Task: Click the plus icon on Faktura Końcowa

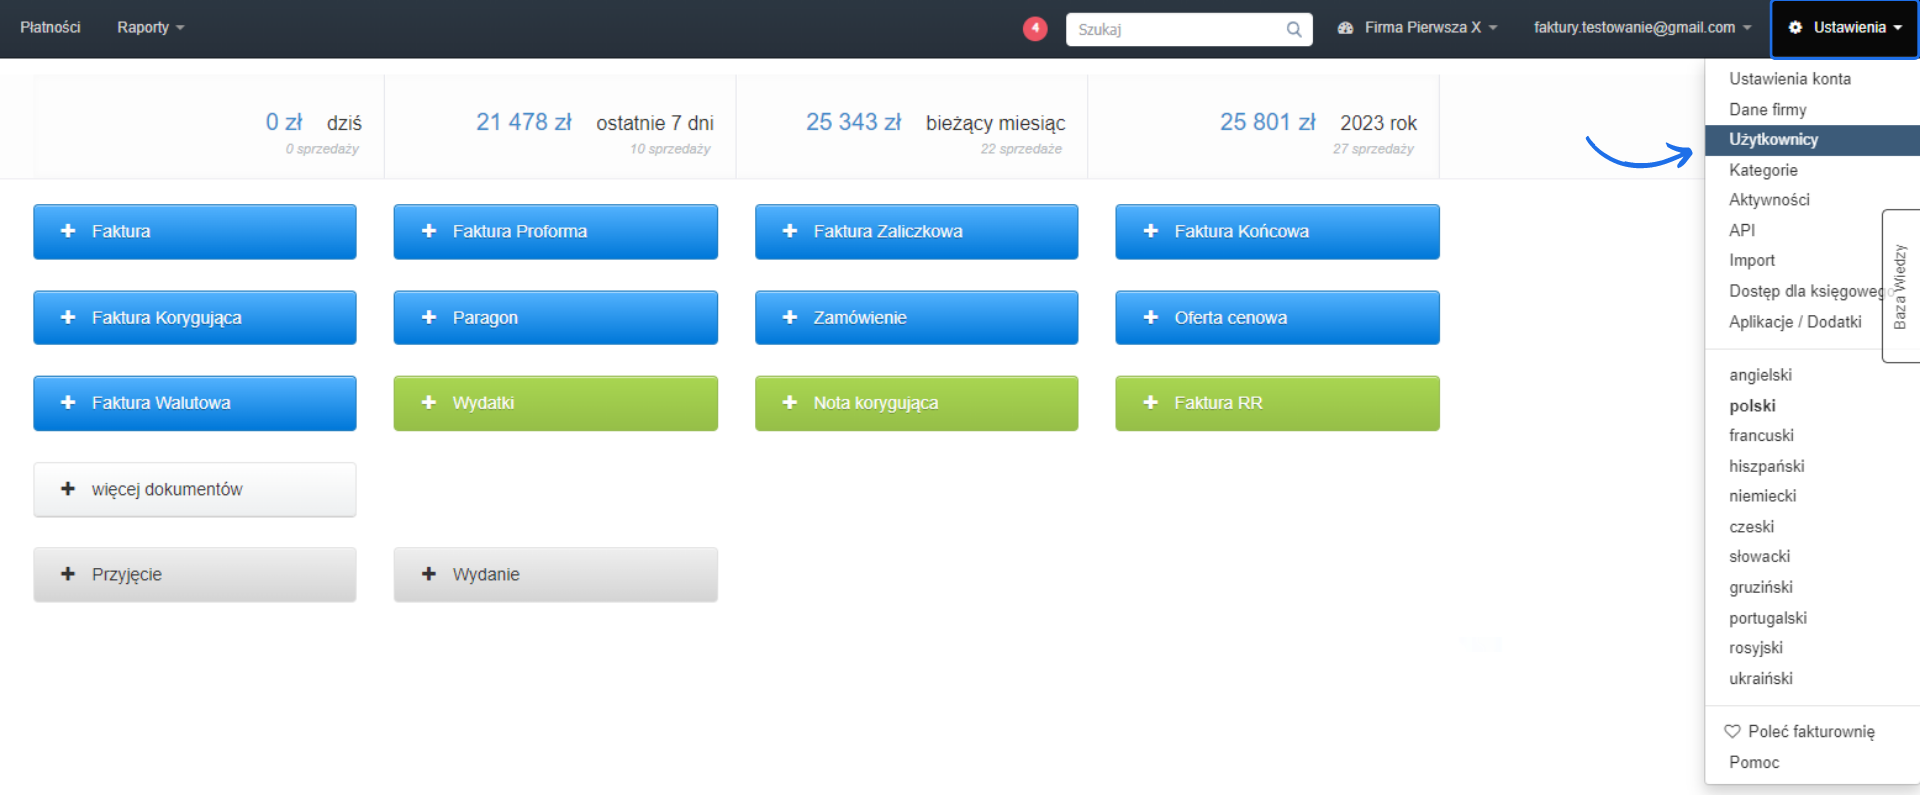Action: pos(1151,231)
